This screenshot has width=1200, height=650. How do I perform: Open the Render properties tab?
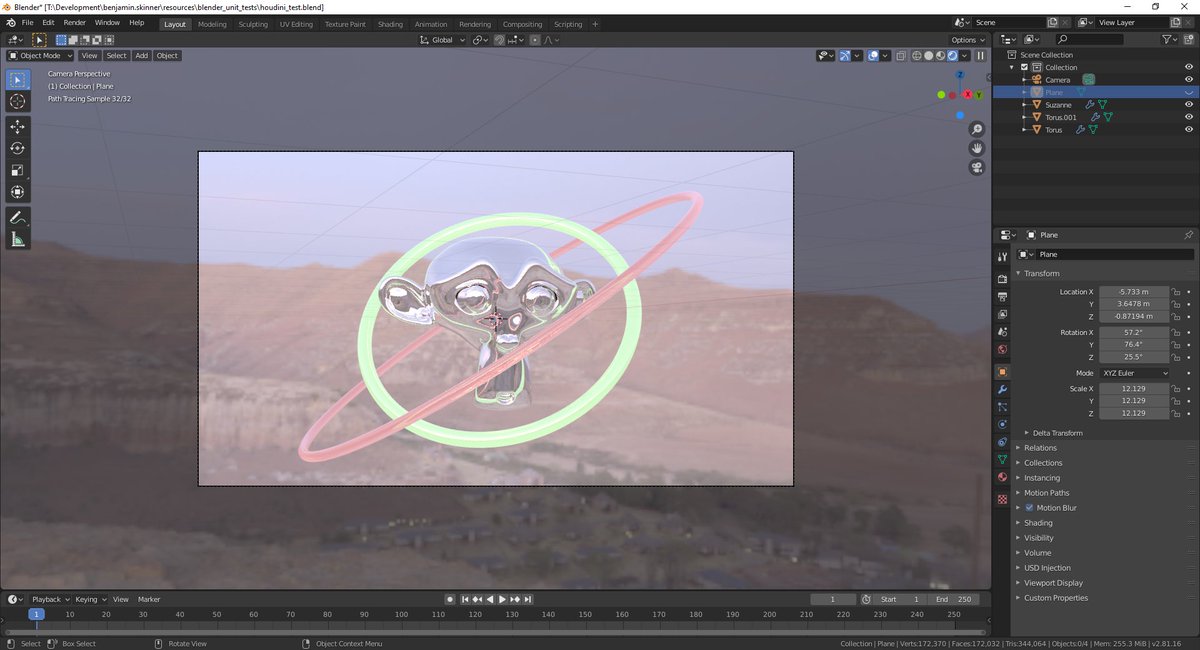tap(1002, 278)
